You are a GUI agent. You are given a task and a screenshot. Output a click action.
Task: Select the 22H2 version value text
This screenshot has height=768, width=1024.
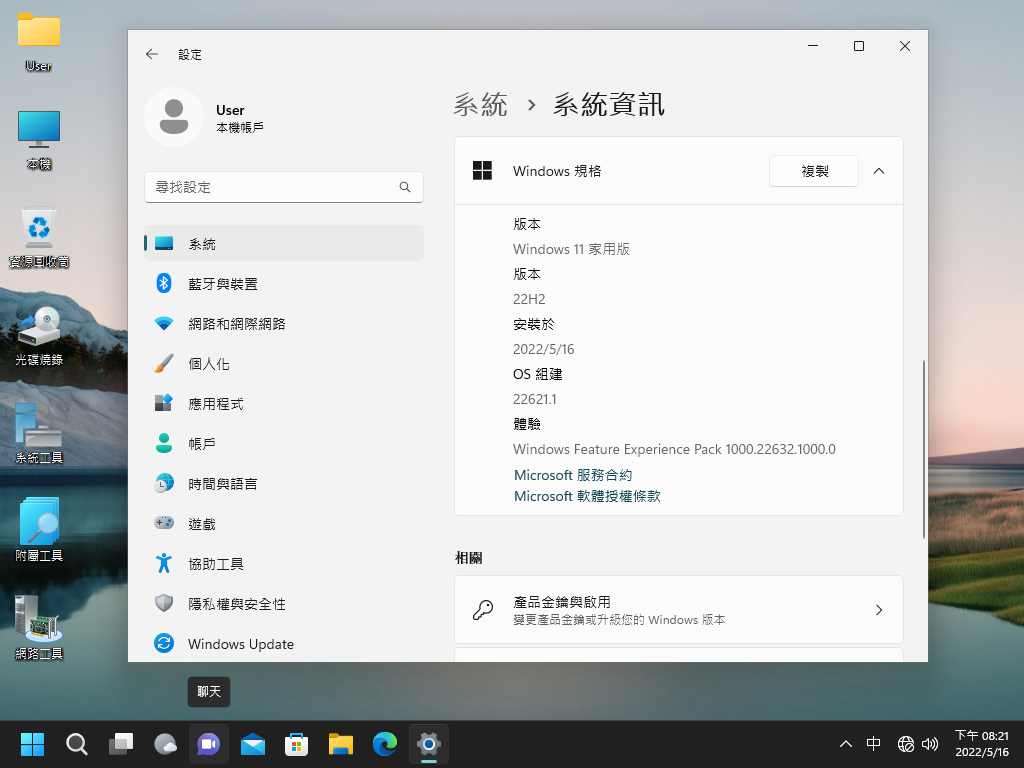[529, 299]
